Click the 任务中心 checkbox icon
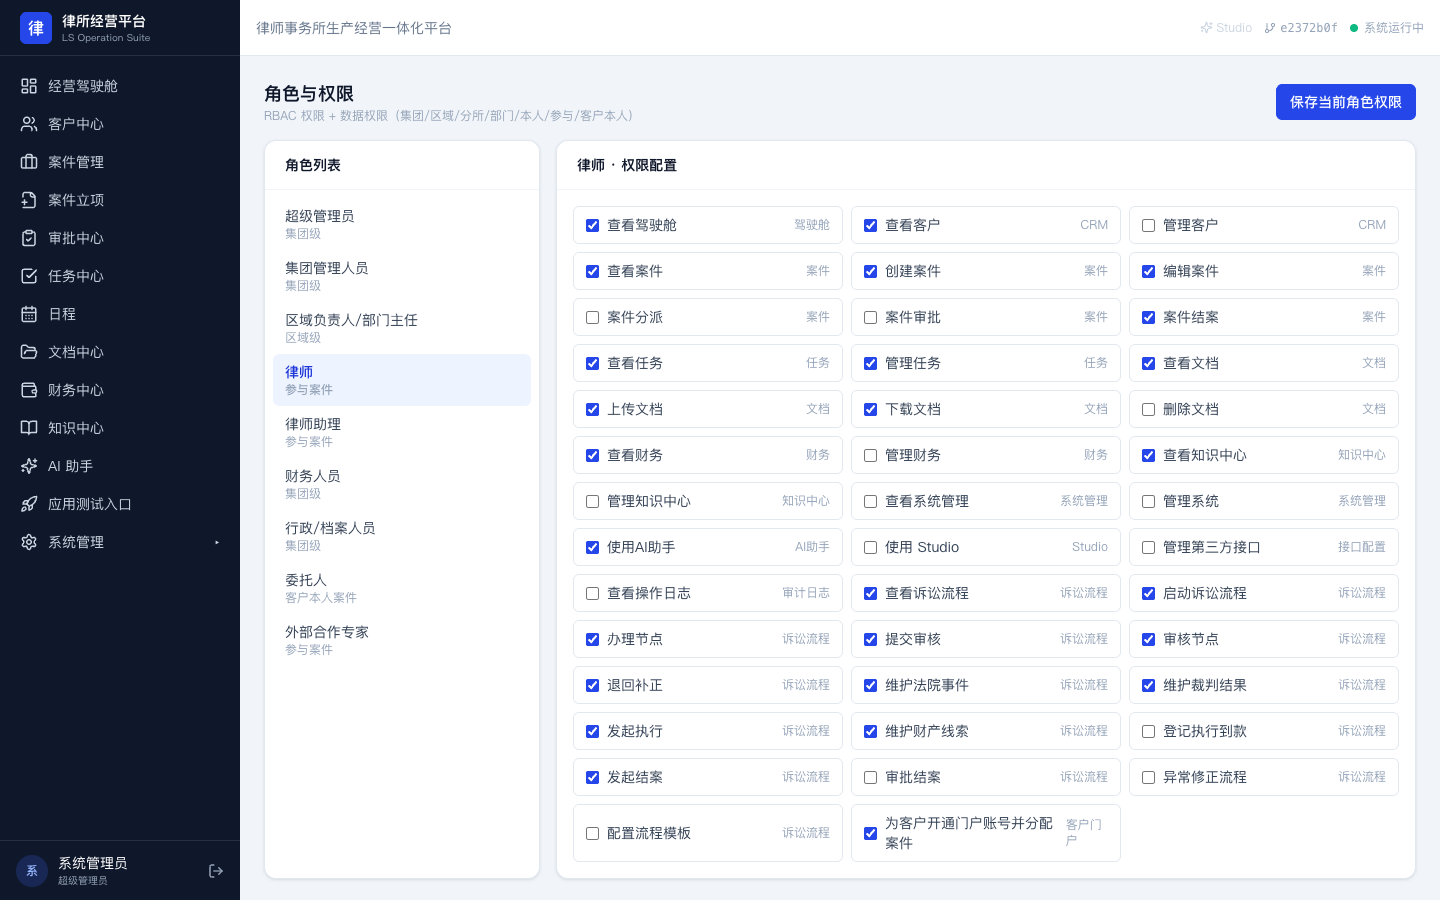The height and width of the screenshot is (900, 1440). (29, 276)
